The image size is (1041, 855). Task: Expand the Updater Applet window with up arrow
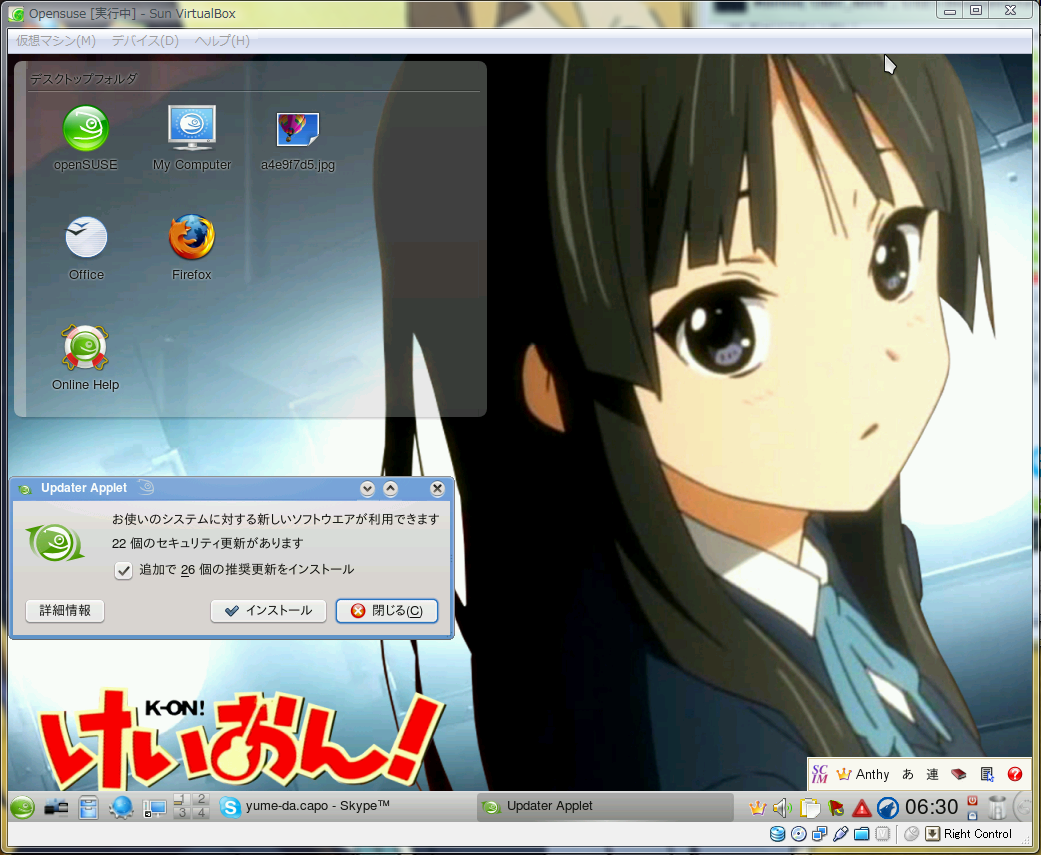pyautogui.click(x=390, y=489)
